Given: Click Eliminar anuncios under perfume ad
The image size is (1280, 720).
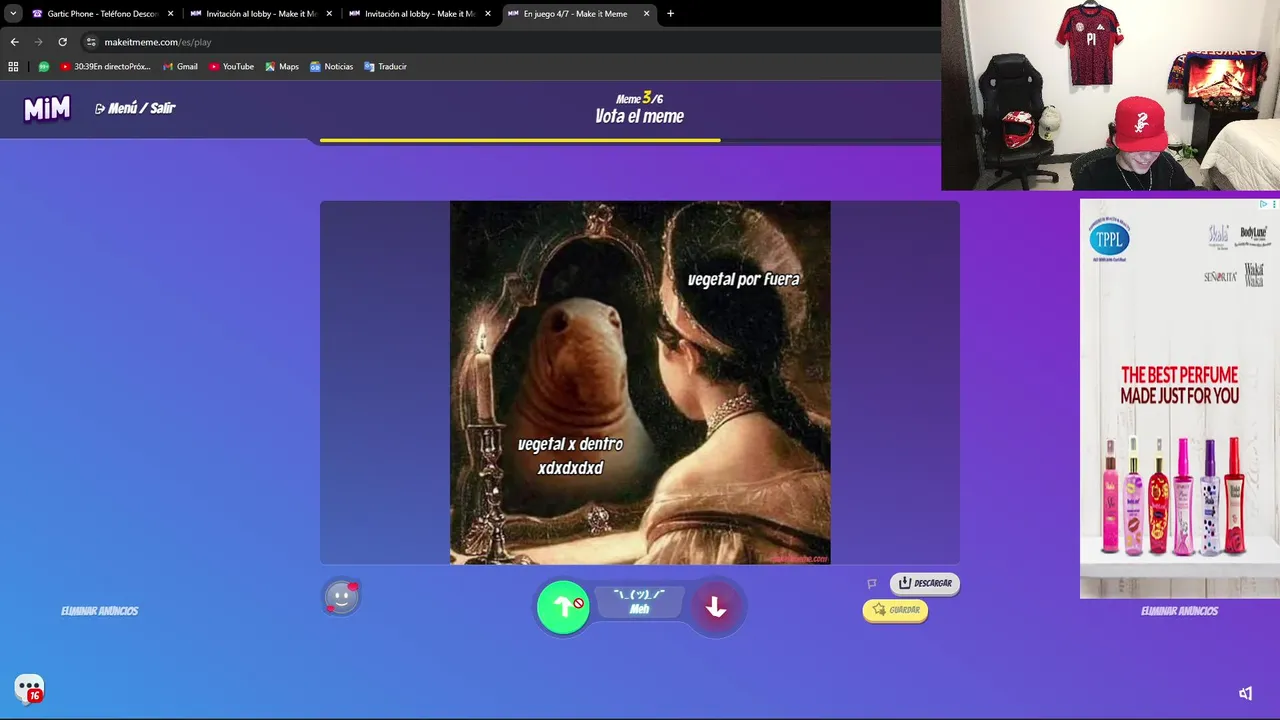Looking at the screenshot, I should click(1179, 611).
